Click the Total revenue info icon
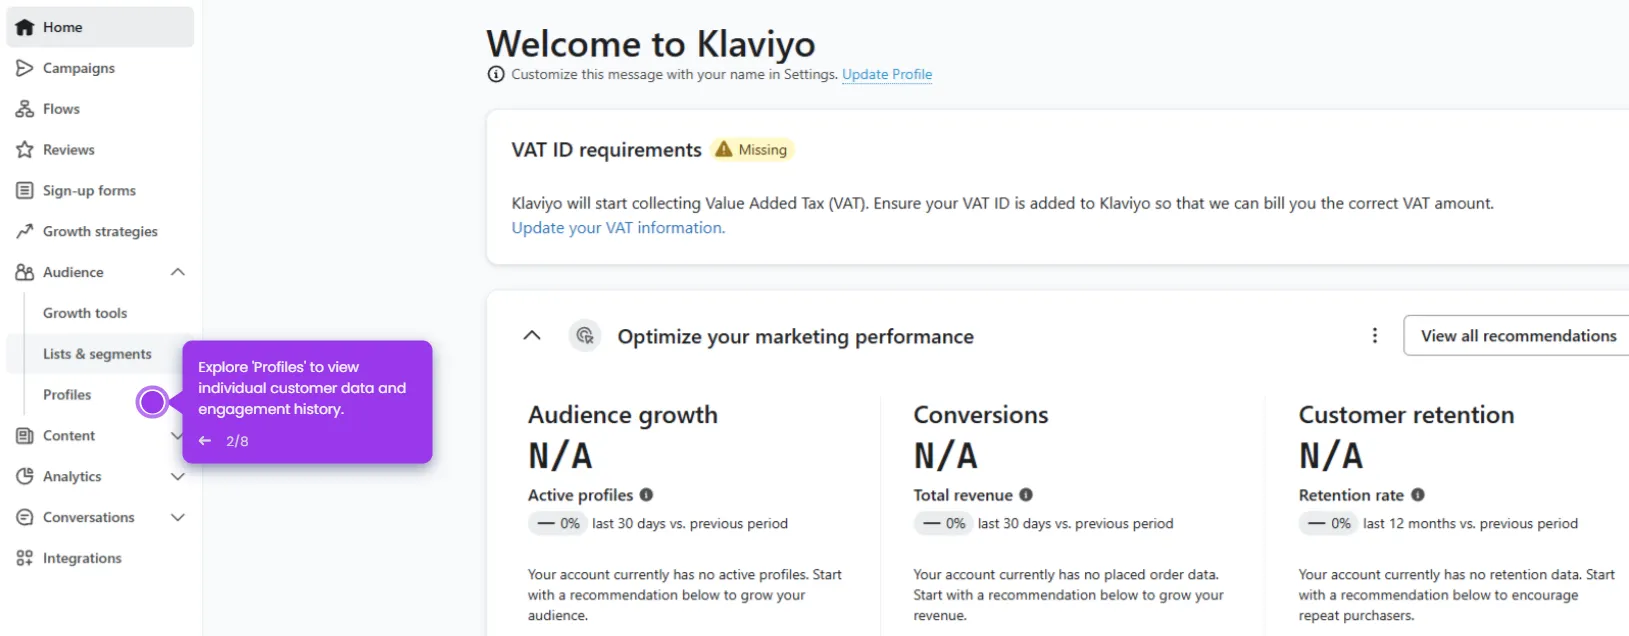This screenshot has height=636, width=1629. 1026,495
